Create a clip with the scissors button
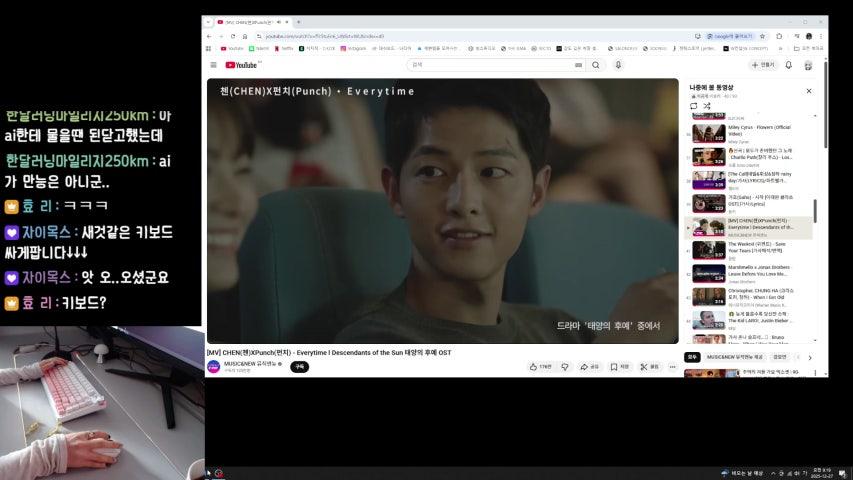Image resolution: width=853 pixels, height=480 pixels. (650, 367)
